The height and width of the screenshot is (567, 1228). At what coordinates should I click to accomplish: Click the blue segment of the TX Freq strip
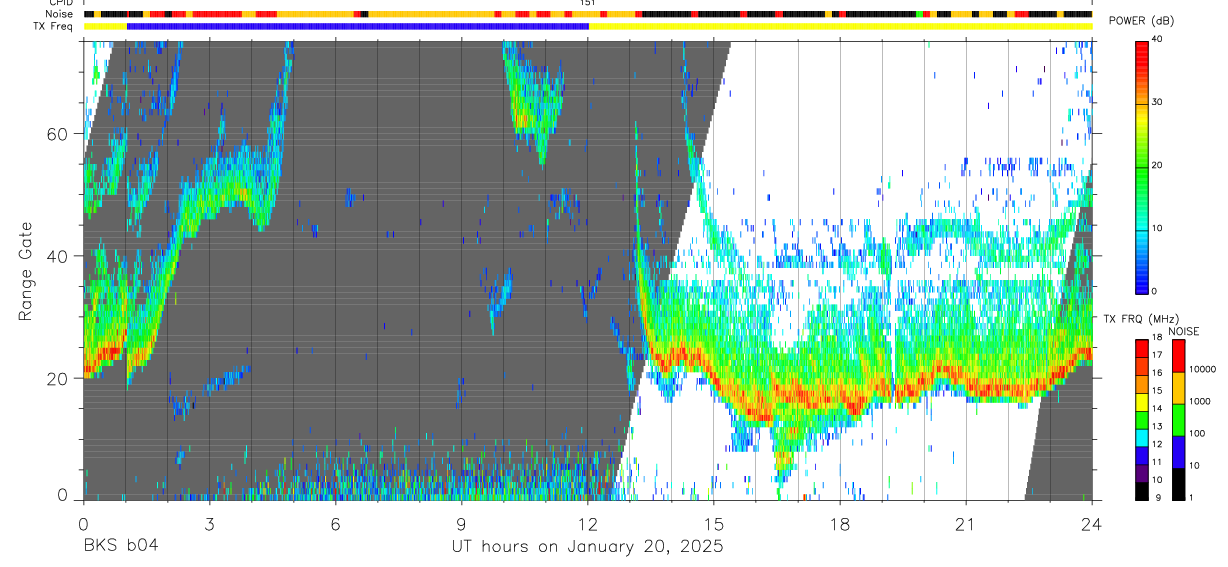point(358,26)
